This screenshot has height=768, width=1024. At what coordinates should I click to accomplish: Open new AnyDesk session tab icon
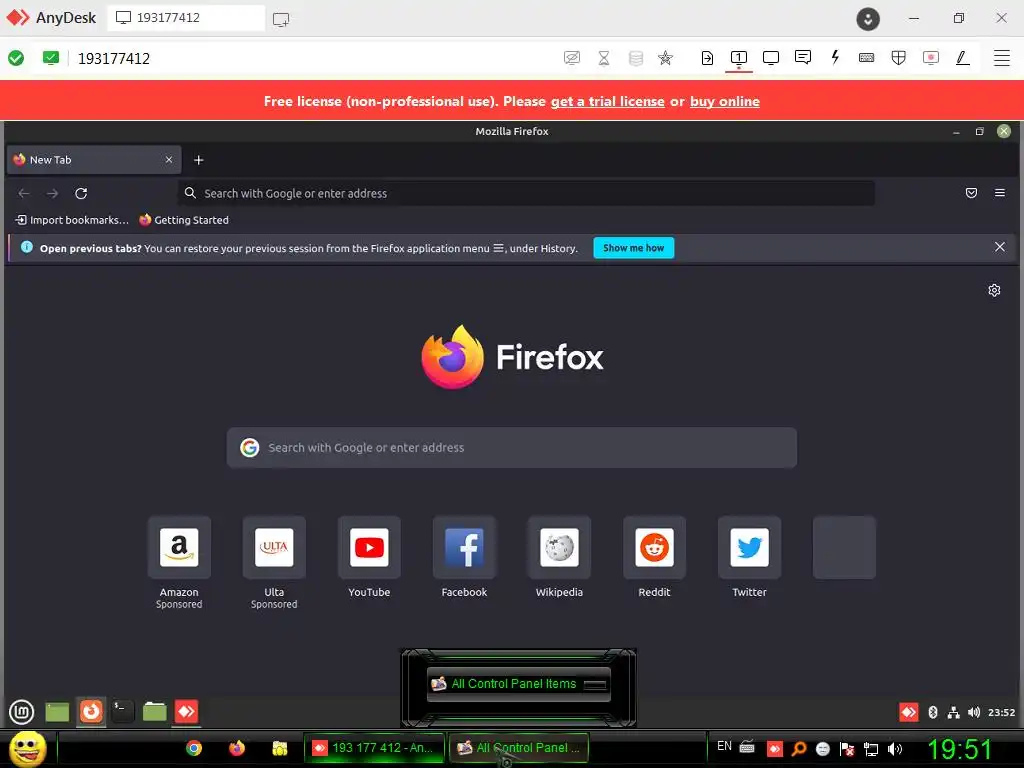[281, 20]
